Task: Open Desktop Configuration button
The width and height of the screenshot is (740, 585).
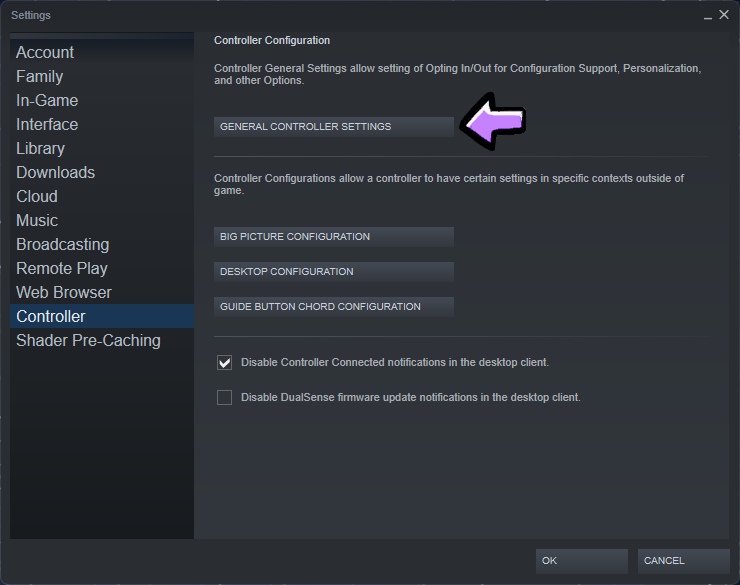Action: point(334,272)
